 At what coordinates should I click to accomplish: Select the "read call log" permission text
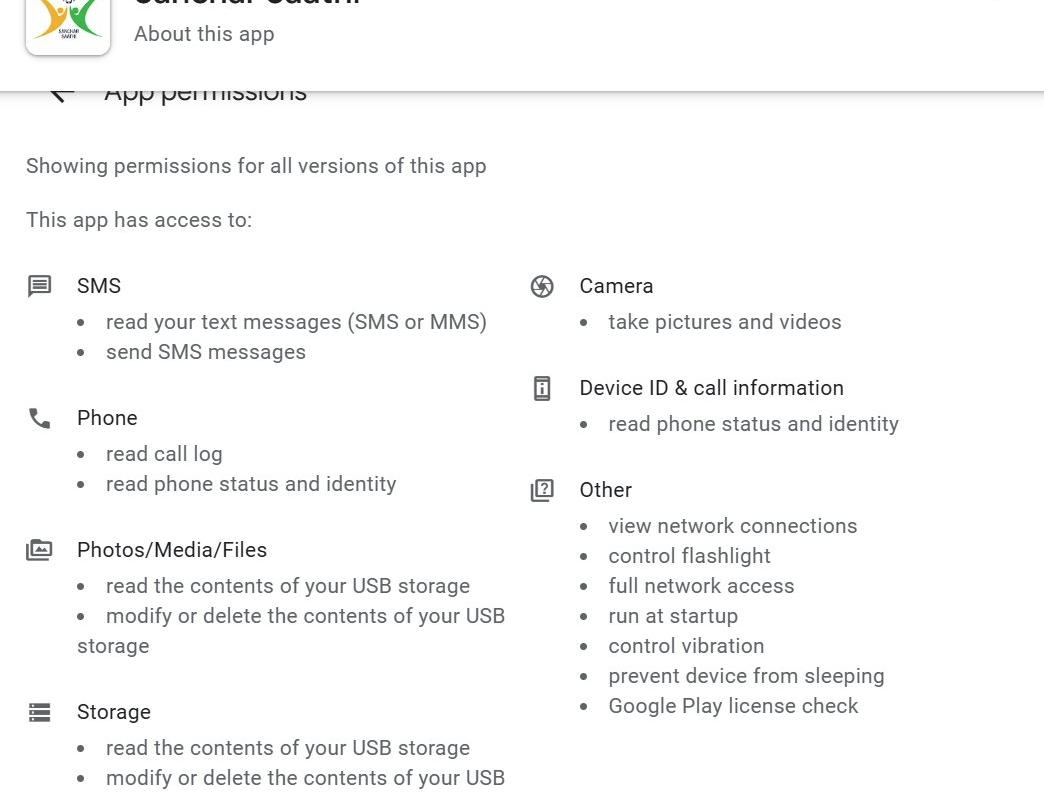[164, 454]
